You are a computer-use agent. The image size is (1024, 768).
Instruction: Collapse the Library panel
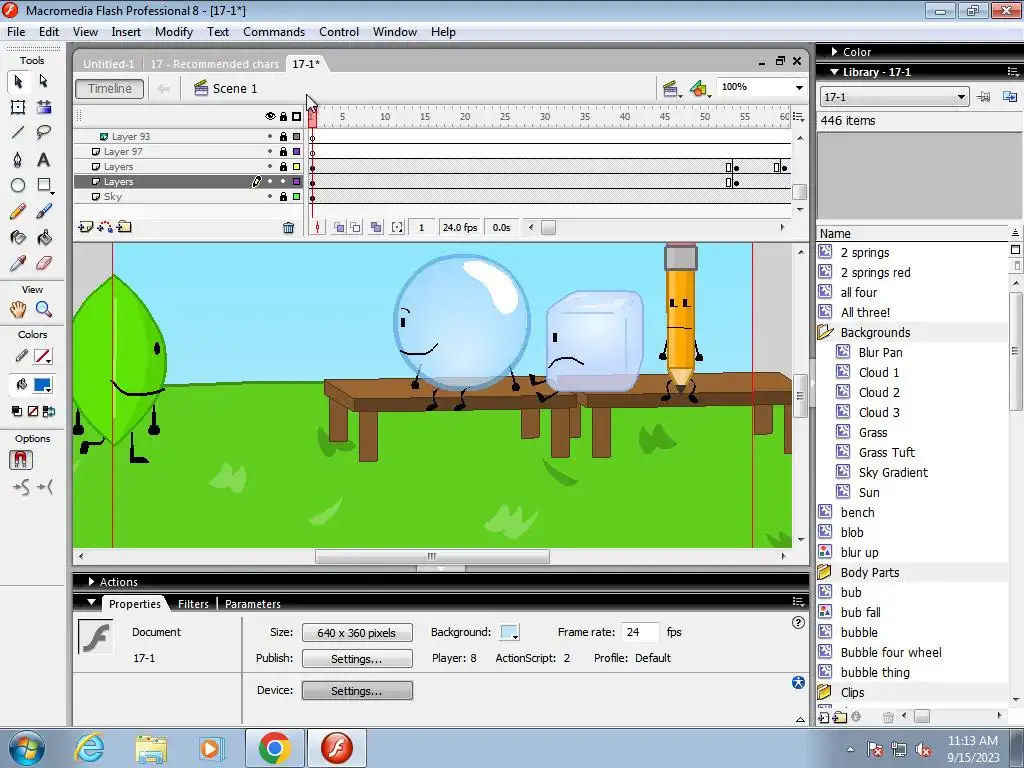click(x=835, y=72)
